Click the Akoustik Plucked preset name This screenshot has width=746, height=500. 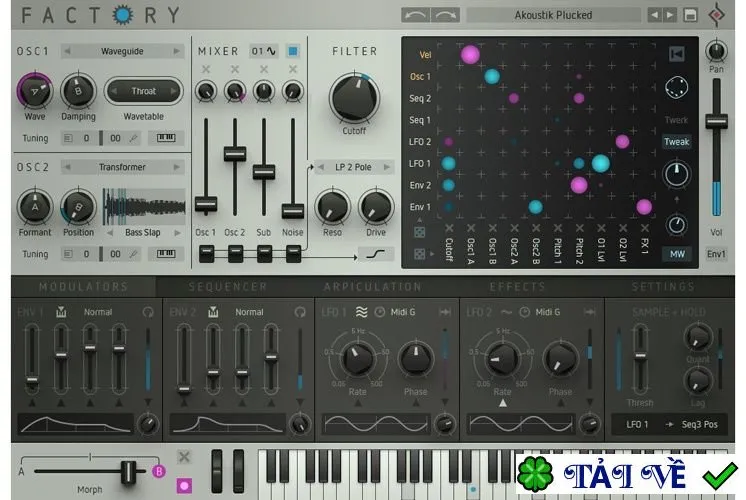(x=553, y=15)
